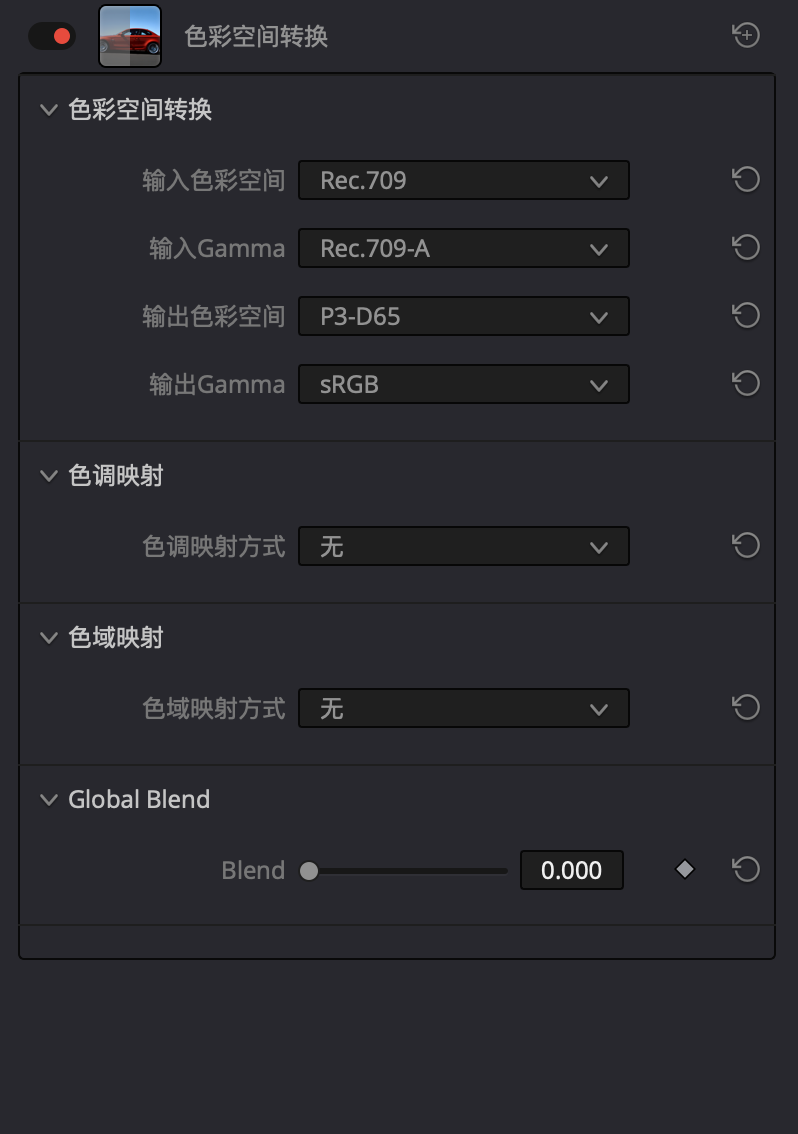Reset the entire 色彩空间转换 effect

coord(746,36)
